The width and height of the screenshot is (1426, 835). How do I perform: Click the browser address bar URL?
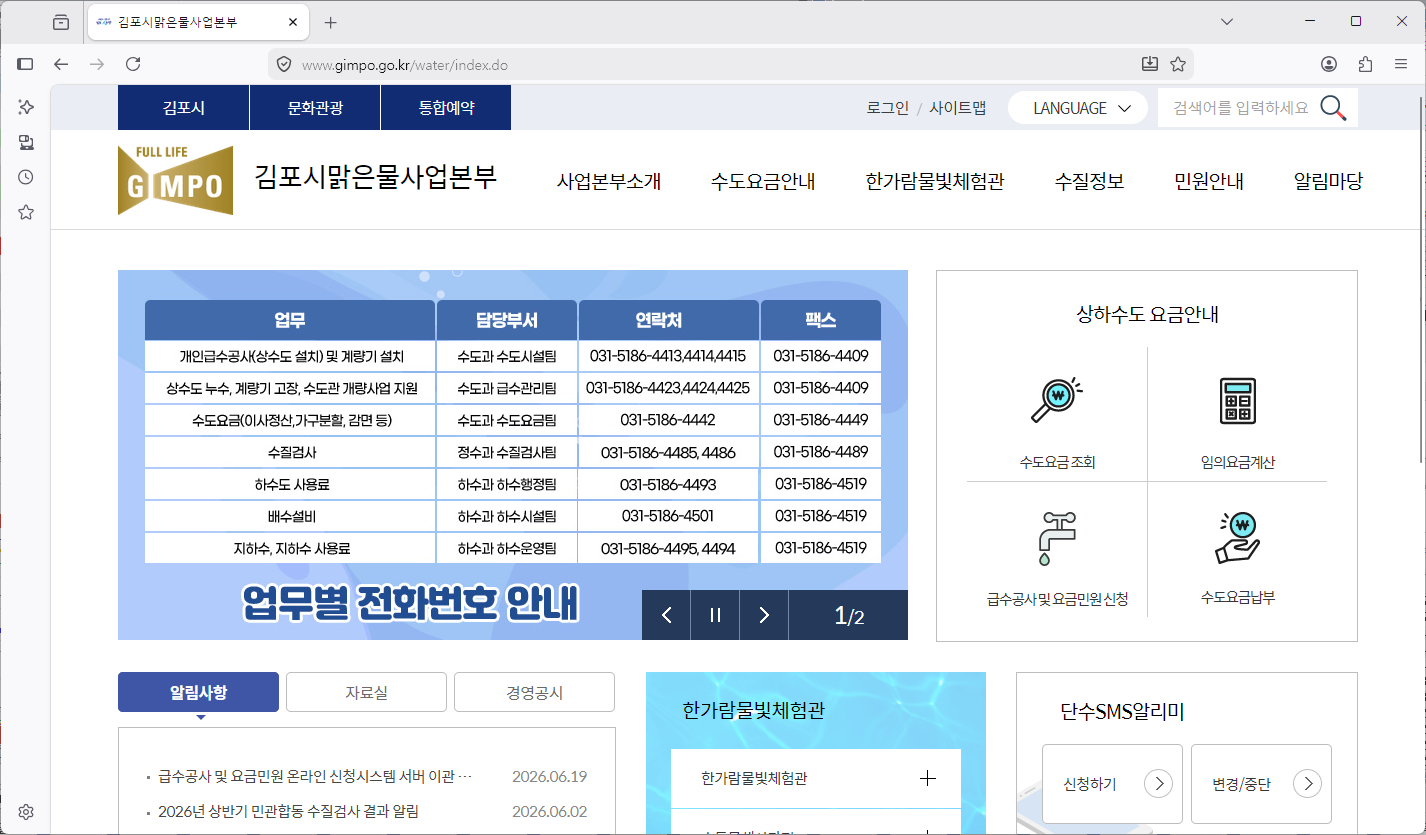[405, 65]
